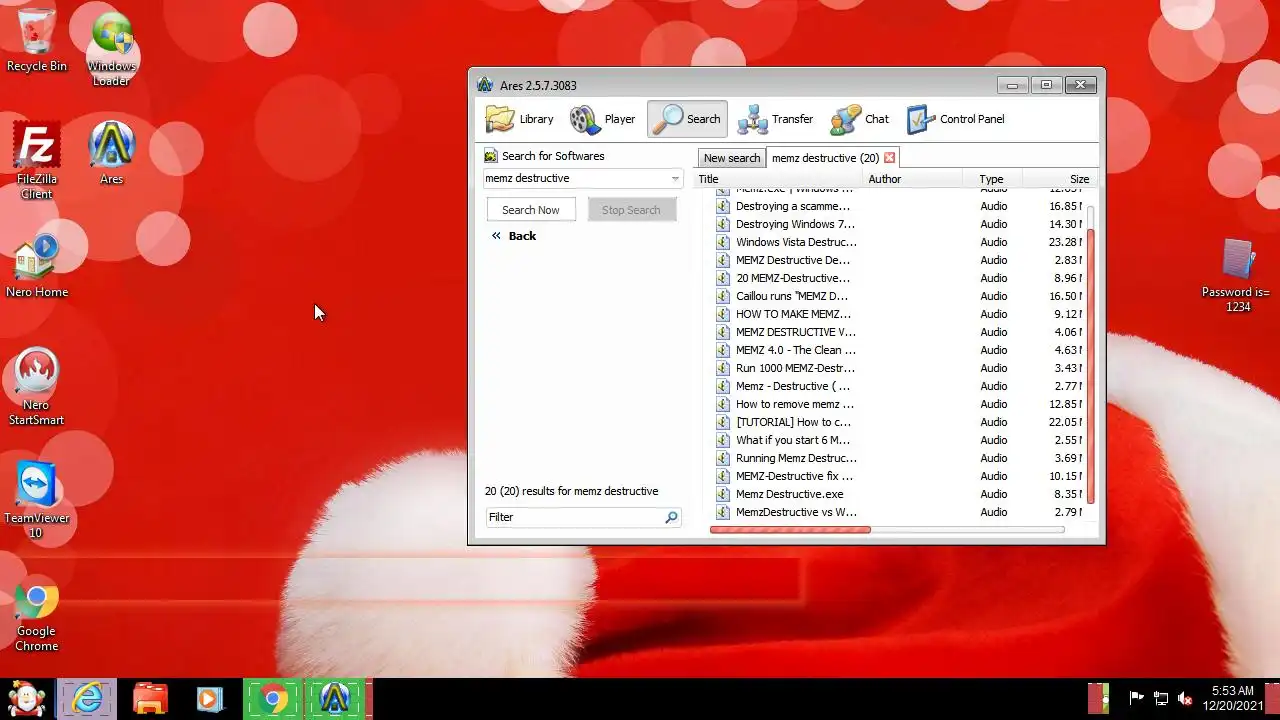
Task: Click audio file icon of 'MEMZ-Destructive fix ...'
Action: (x=723, y=476)
